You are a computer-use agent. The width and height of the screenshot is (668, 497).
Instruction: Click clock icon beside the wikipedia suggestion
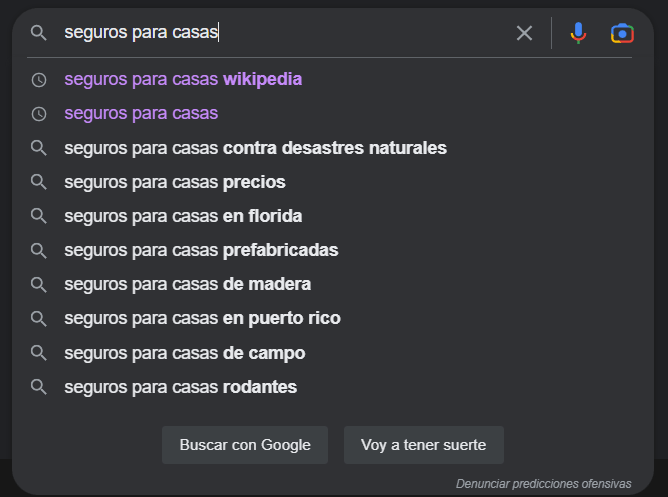pos(39,80)
